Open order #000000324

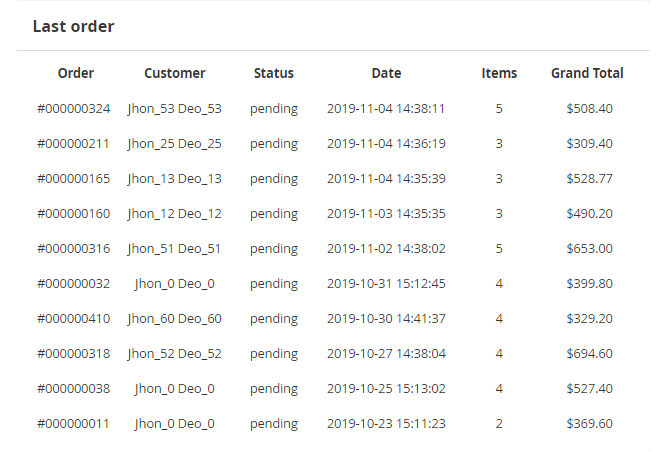[74, 108]
